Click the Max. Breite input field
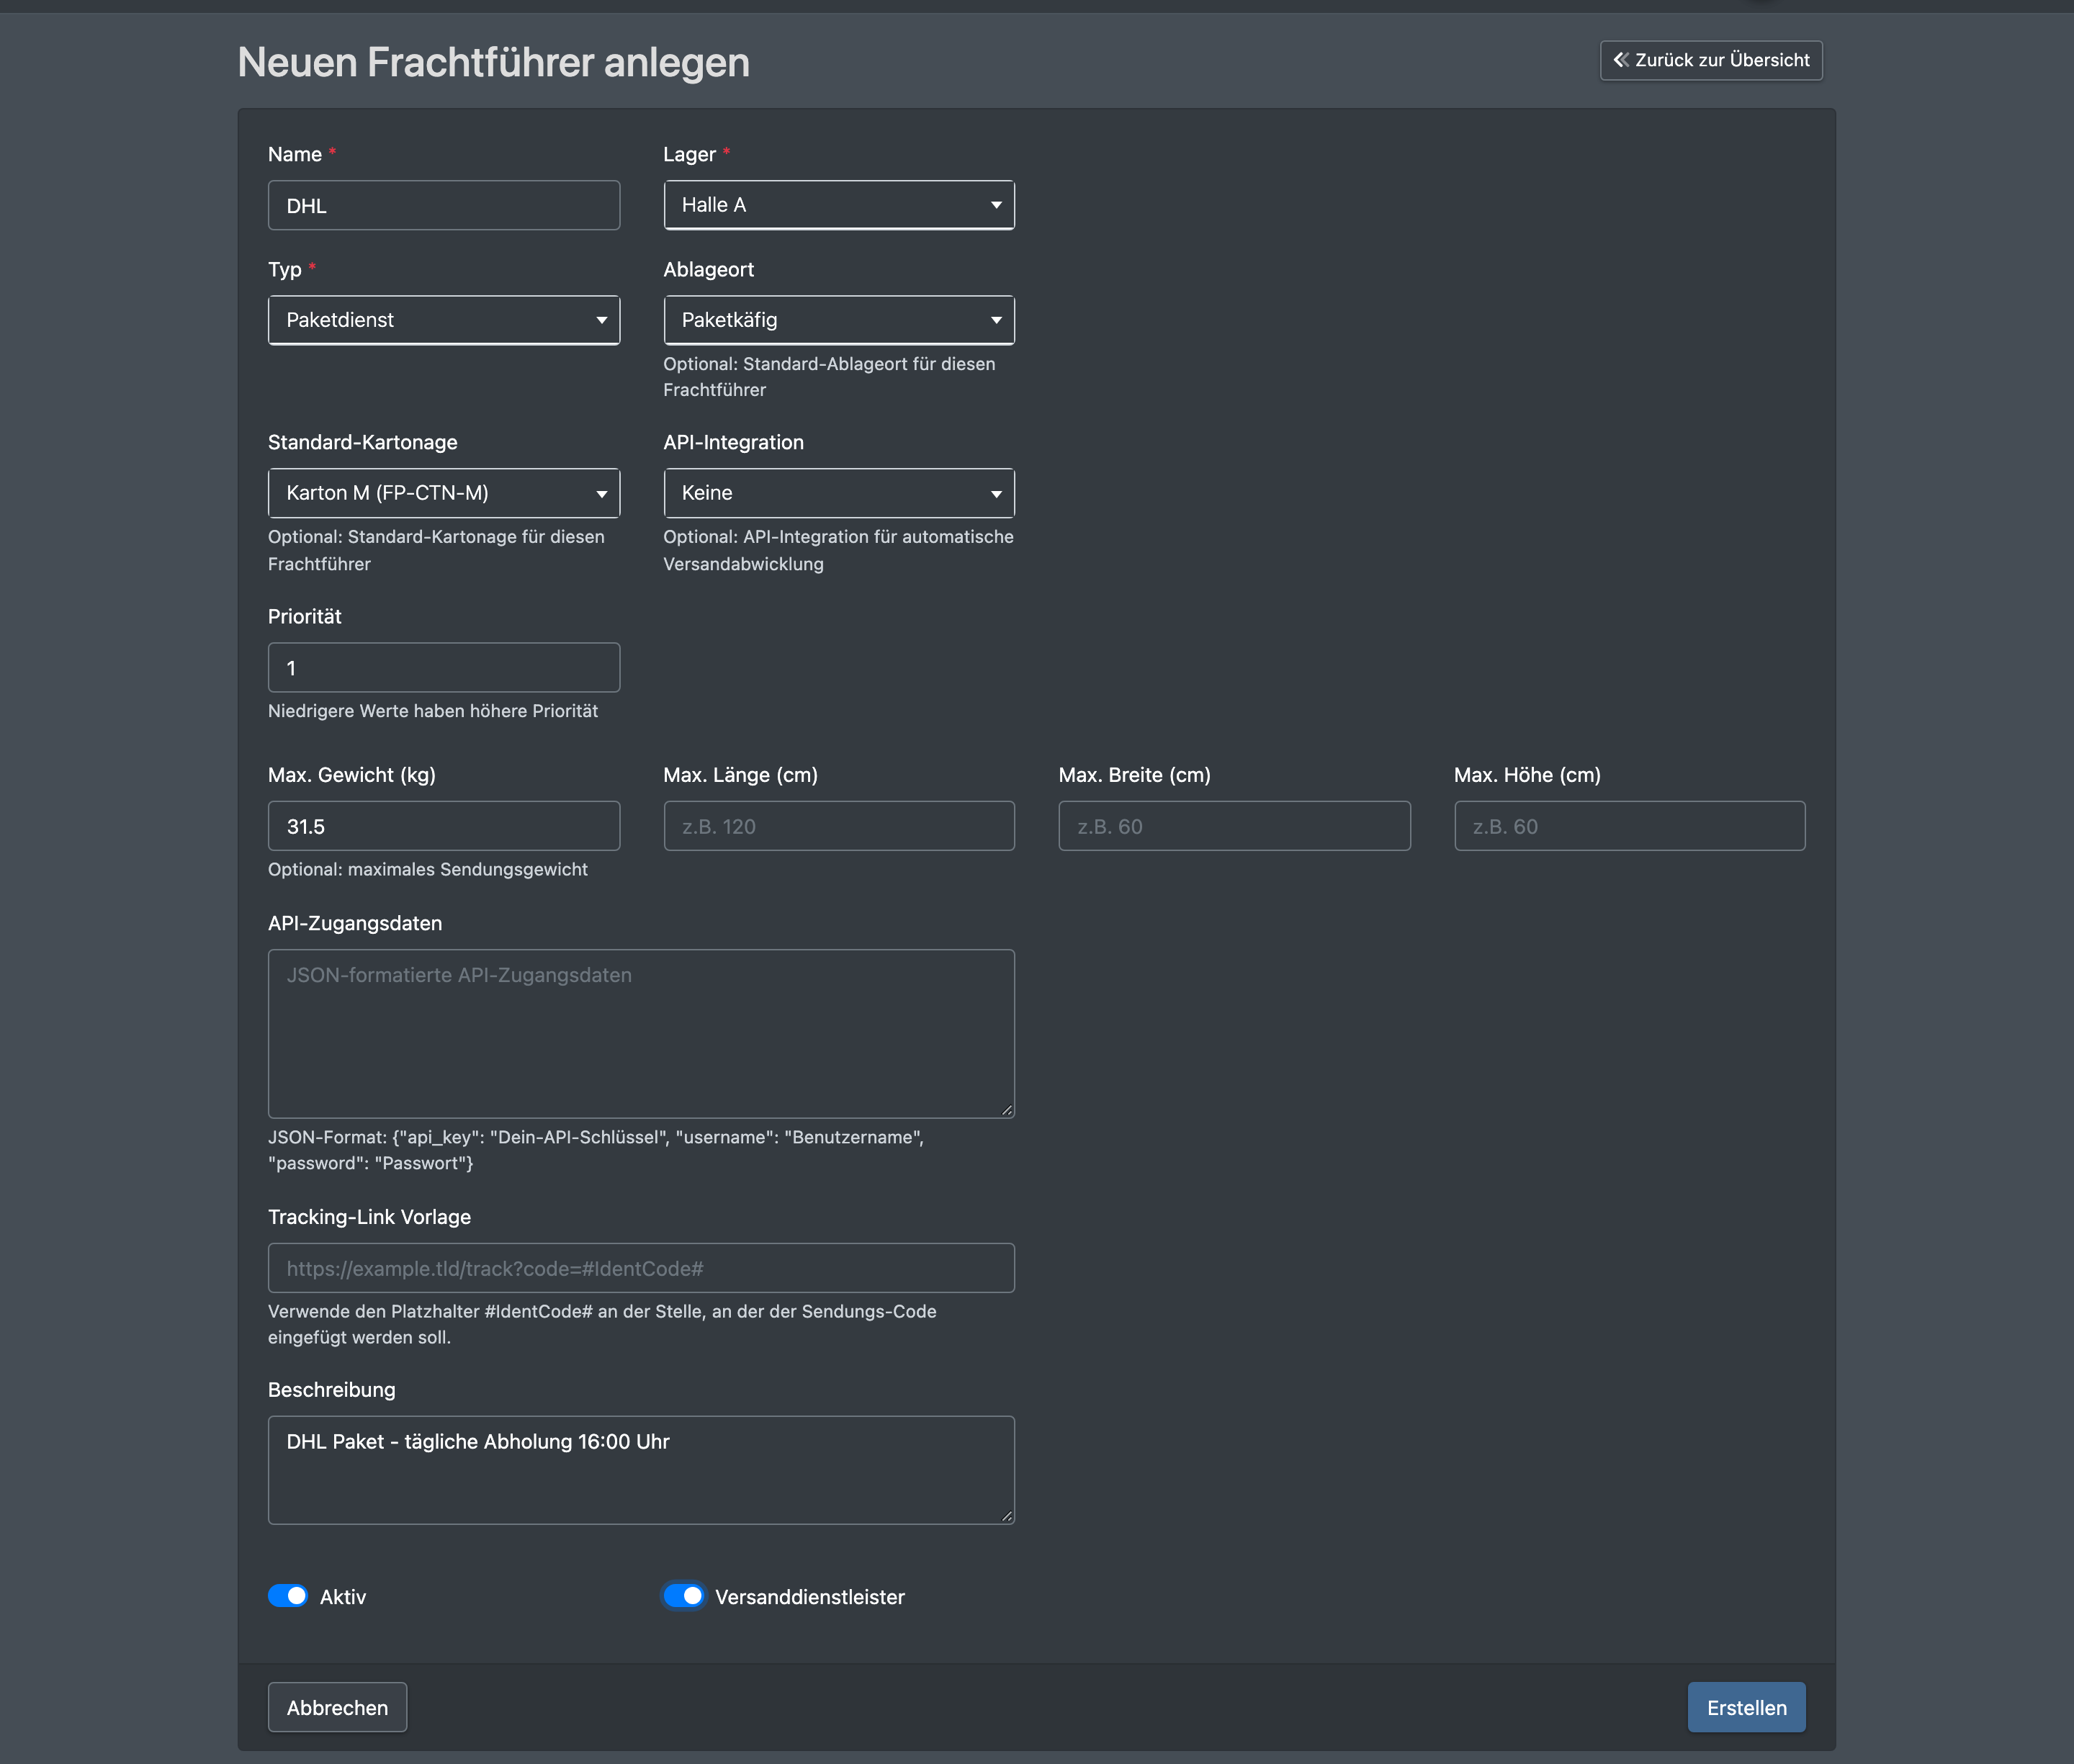Image resolution: width=2074 pixels, height=1764 pixels. [1234, 826]
